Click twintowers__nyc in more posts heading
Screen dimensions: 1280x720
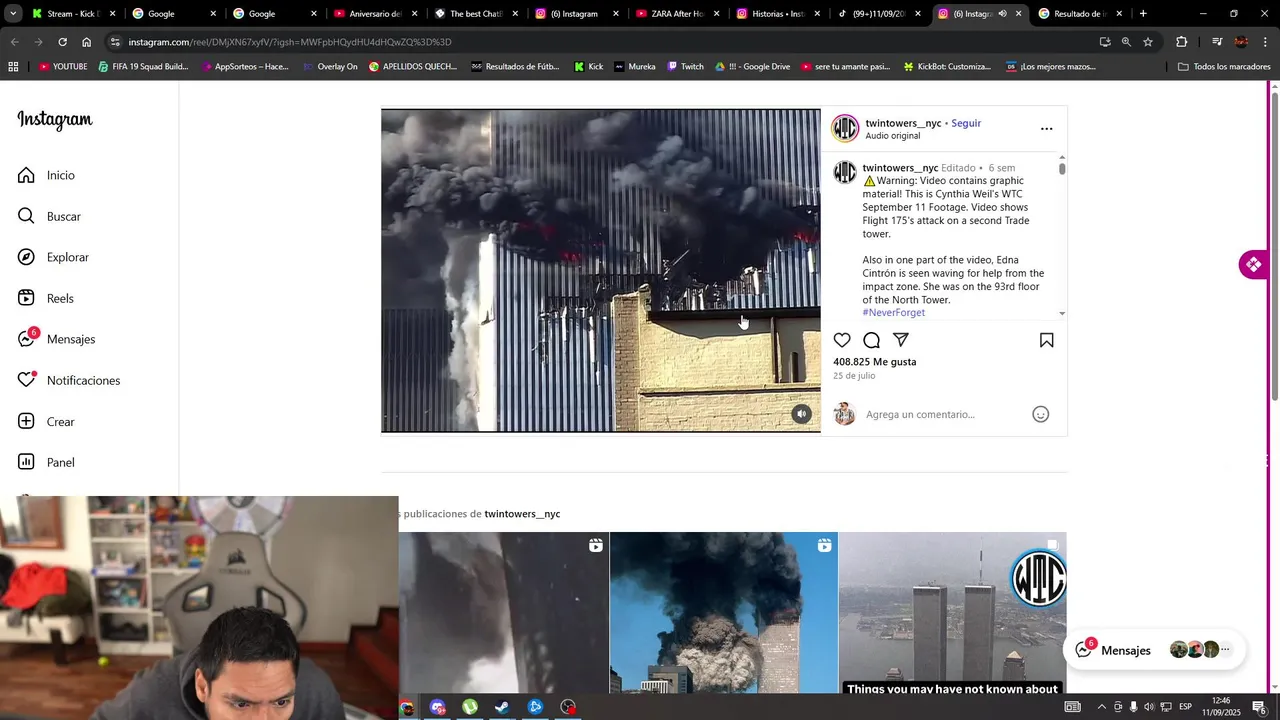(x=522, y=514)
